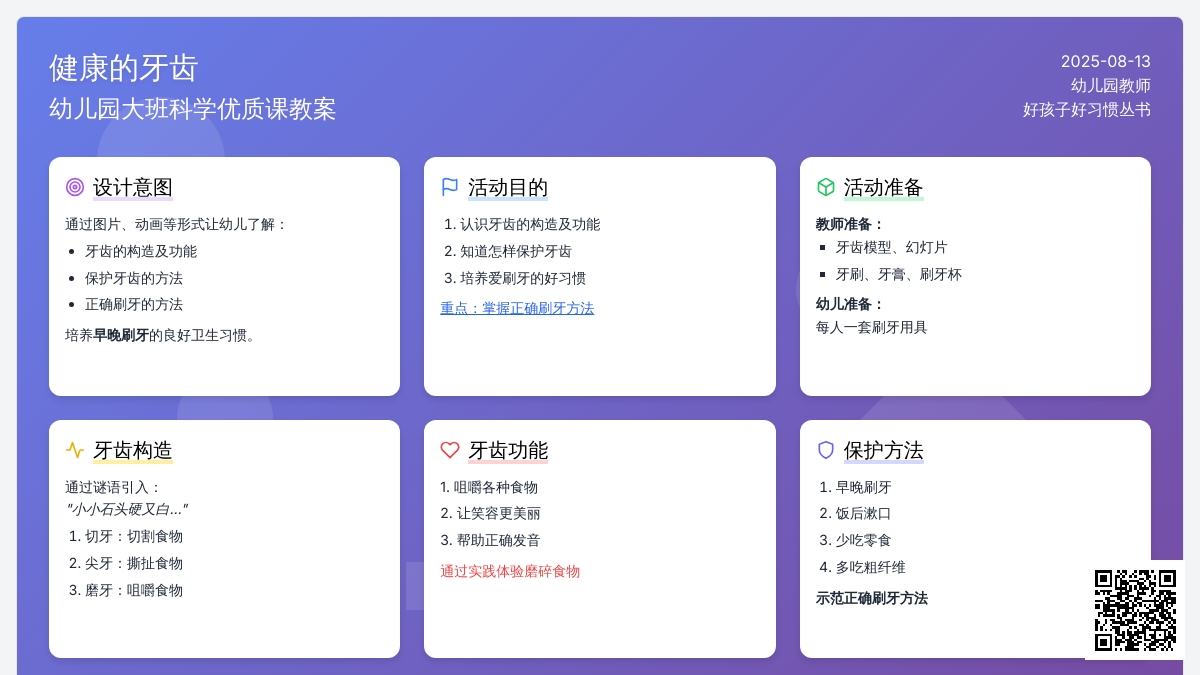The width and height of the screenshot is (1200, 675).
Task: Click the line 通过谜语引入：
Action: [x=114, y=487]
